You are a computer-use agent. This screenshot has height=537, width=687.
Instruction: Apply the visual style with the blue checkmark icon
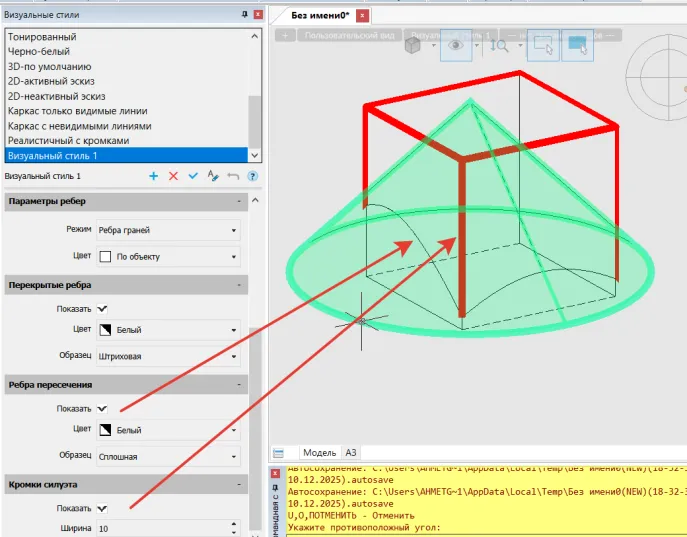click(x=193, y=176)
